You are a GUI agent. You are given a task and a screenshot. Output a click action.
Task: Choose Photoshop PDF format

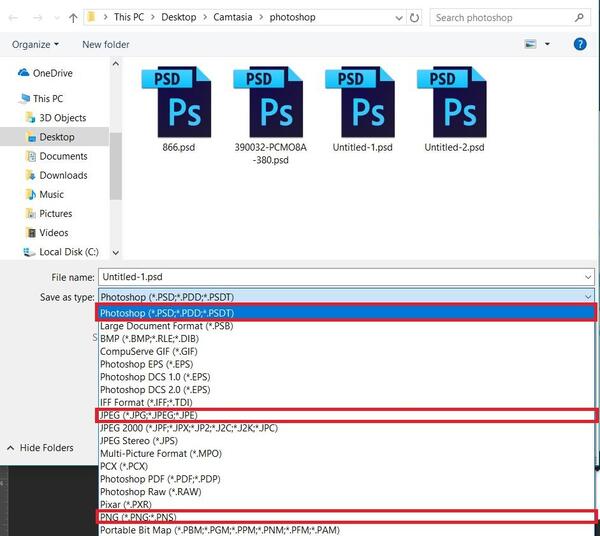(x=346, y=479)
